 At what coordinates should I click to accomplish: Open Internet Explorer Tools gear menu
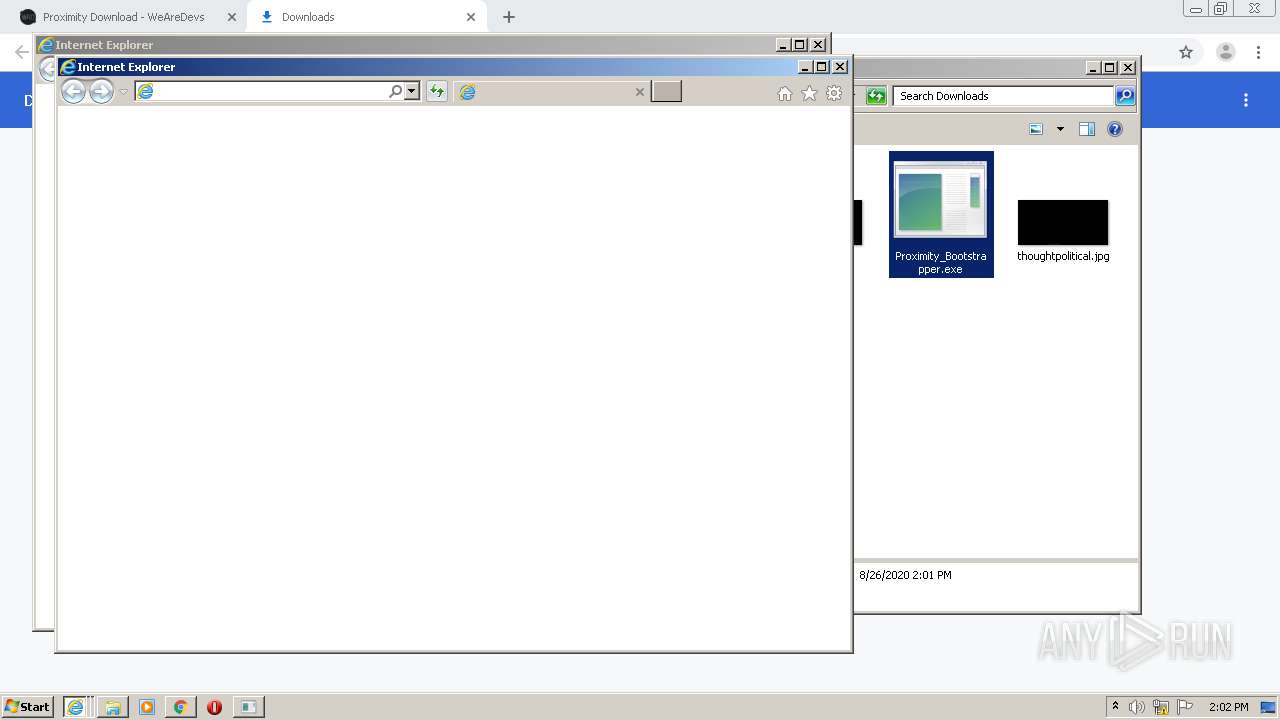(834, 93)
